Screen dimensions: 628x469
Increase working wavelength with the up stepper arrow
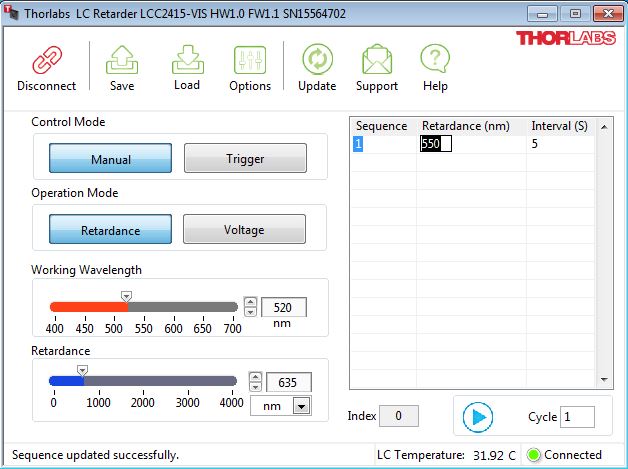tap(251, 302)
